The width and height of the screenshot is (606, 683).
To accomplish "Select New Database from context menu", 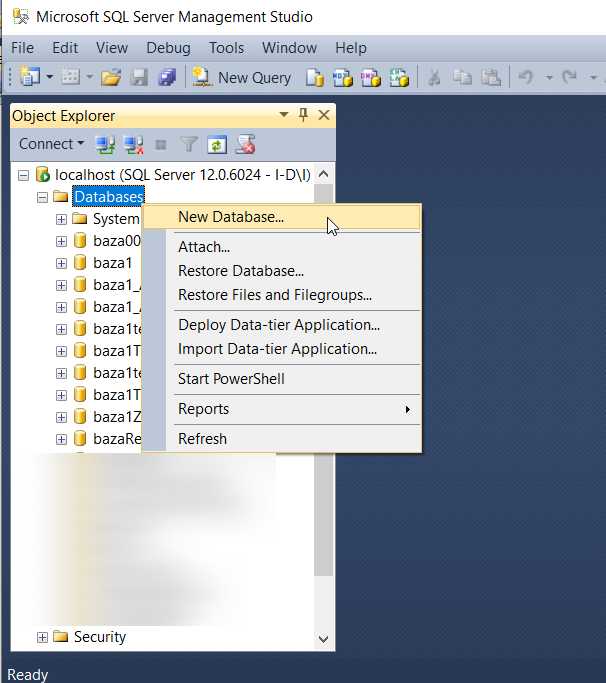I will [231, 216].
